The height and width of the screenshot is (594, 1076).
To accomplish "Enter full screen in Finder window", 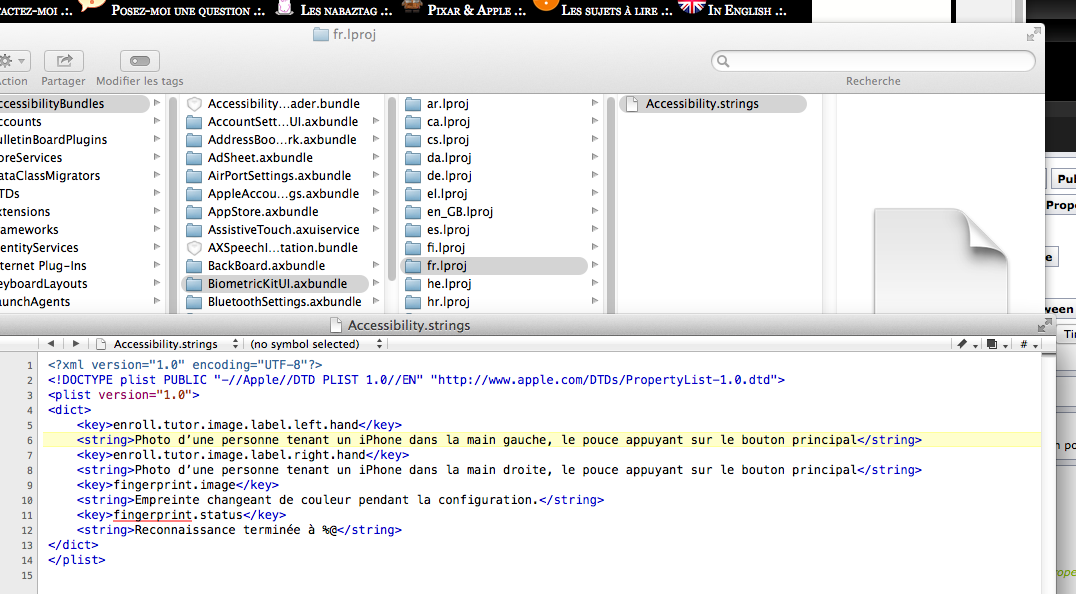I will pos(1032,35).
